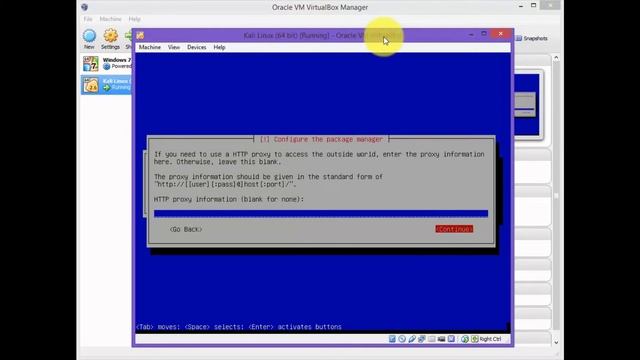Click the network adapters status icon
Viewport: 640px width, 360px height.
coord(422,339)
